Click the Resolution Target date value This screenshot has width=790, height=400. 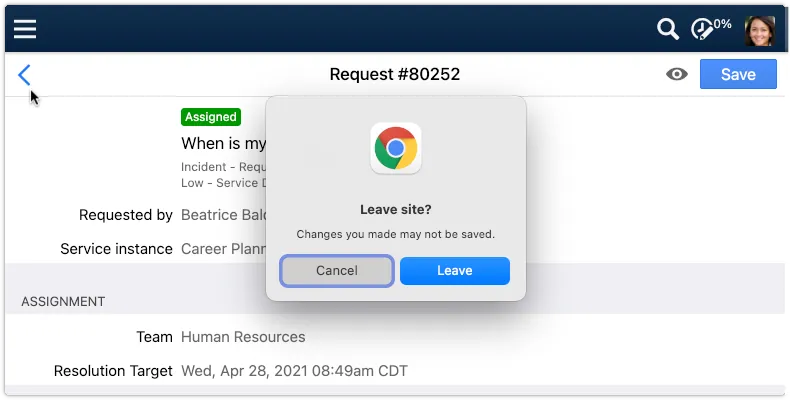294,371
